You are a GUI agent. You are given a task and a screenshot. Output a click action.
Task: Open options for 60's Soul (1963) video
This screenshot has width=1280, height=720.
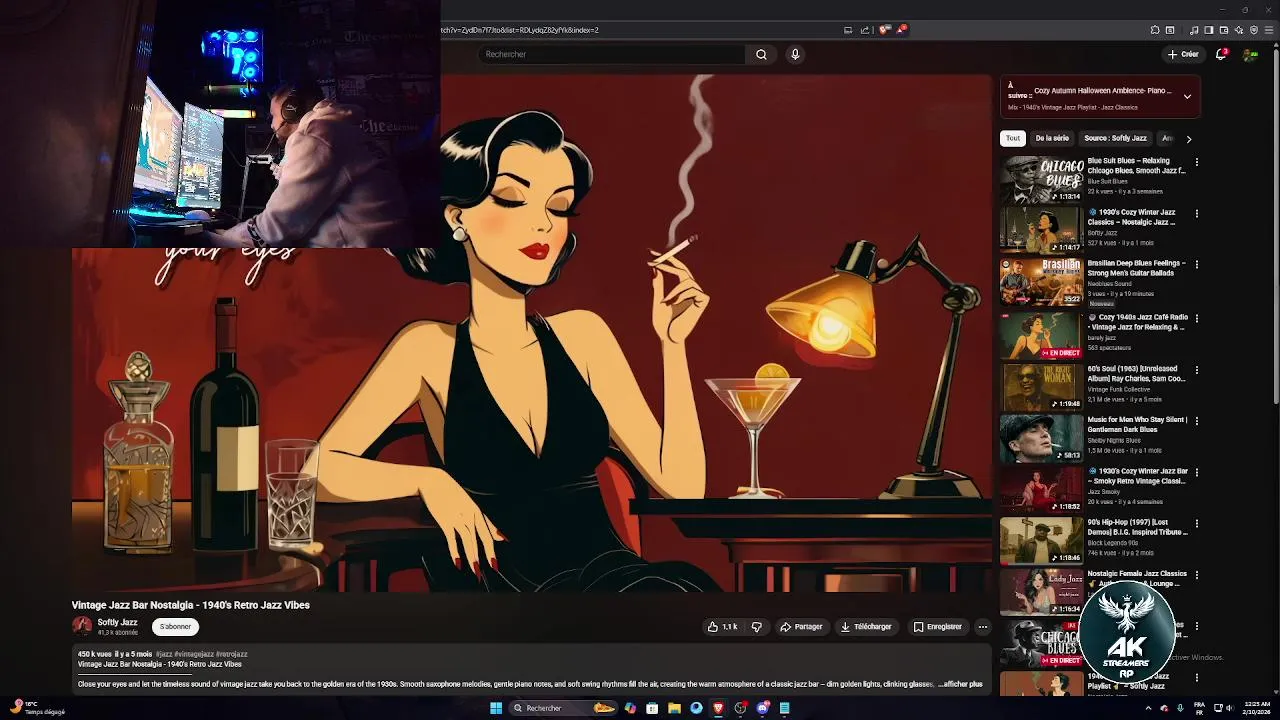(x=1196, y=370)
